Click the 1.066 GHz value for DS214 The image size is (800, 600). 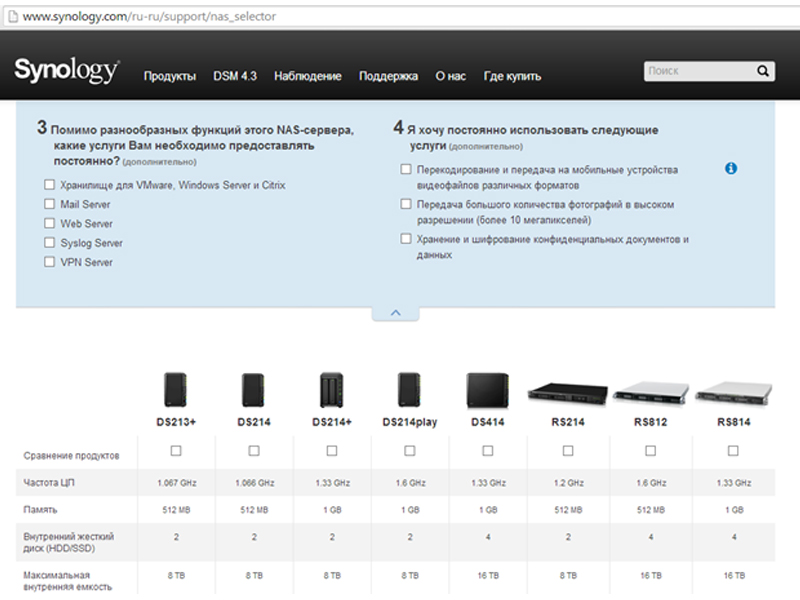pos(255,483)
